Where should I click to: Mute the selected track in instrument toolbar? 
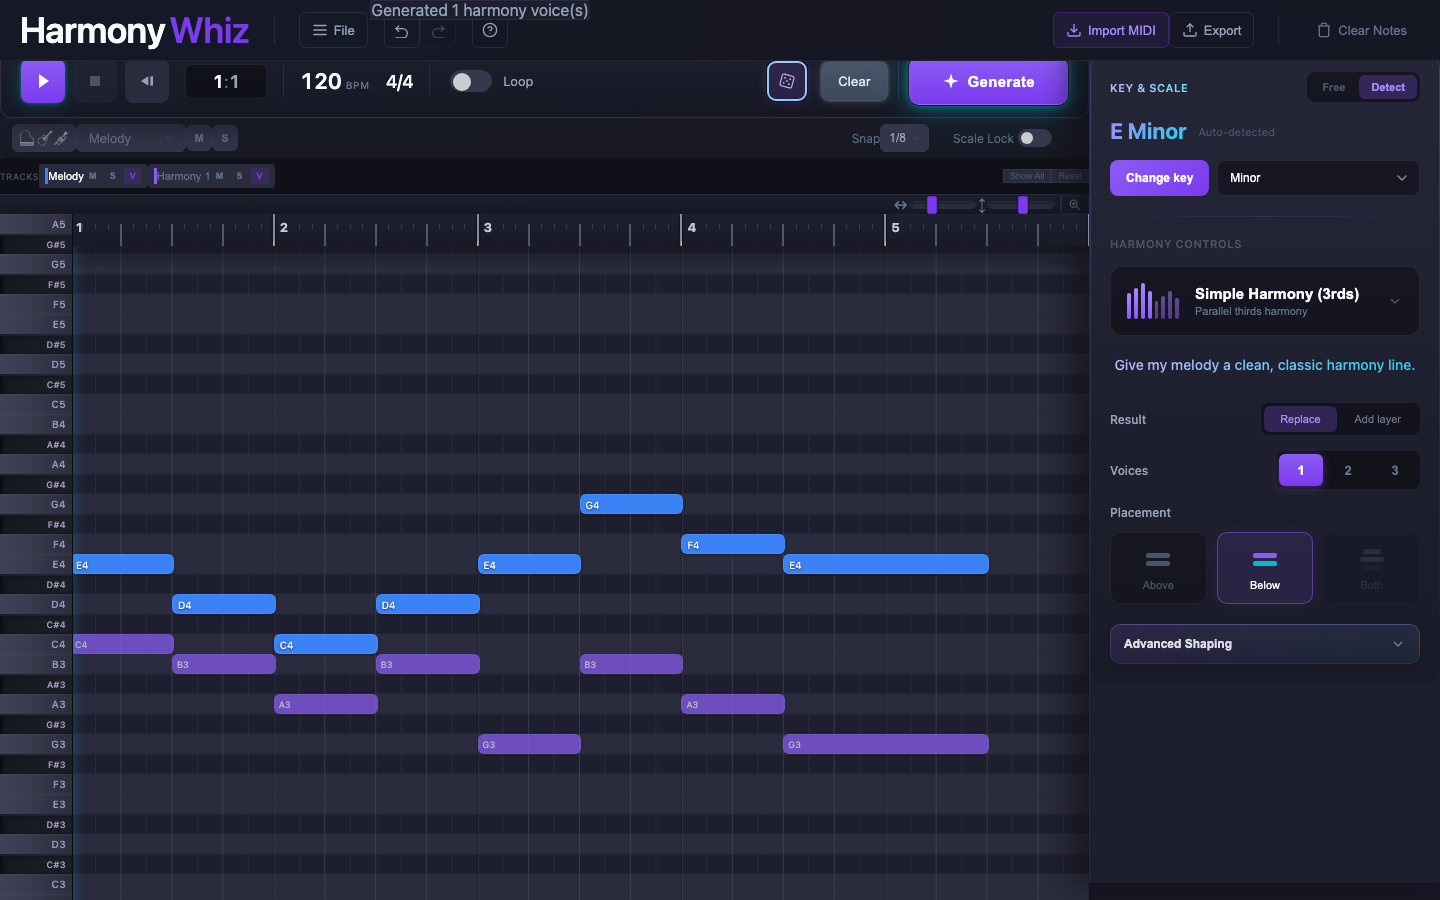(x=199, y=138)
